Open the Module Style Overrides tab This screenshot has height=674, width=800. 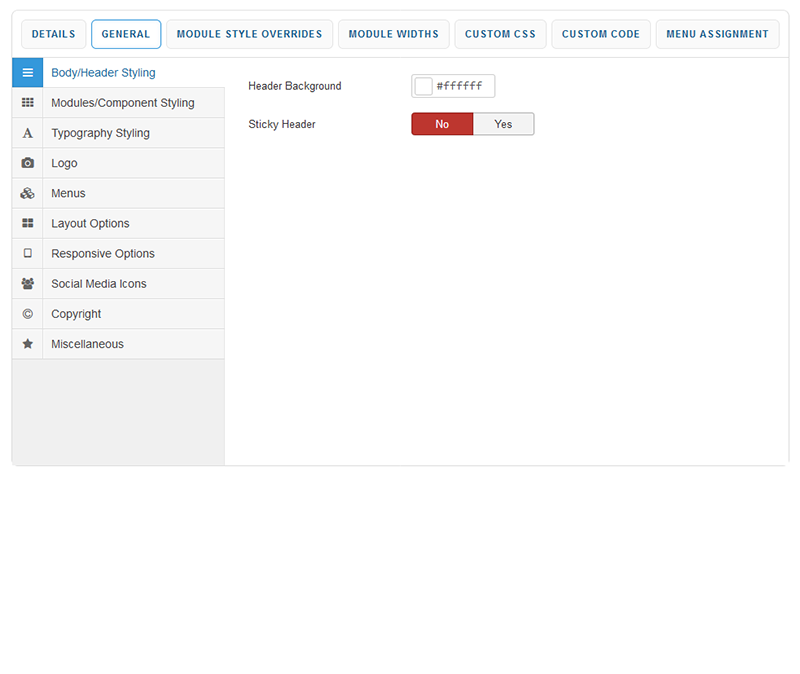(x=249, y=34)
